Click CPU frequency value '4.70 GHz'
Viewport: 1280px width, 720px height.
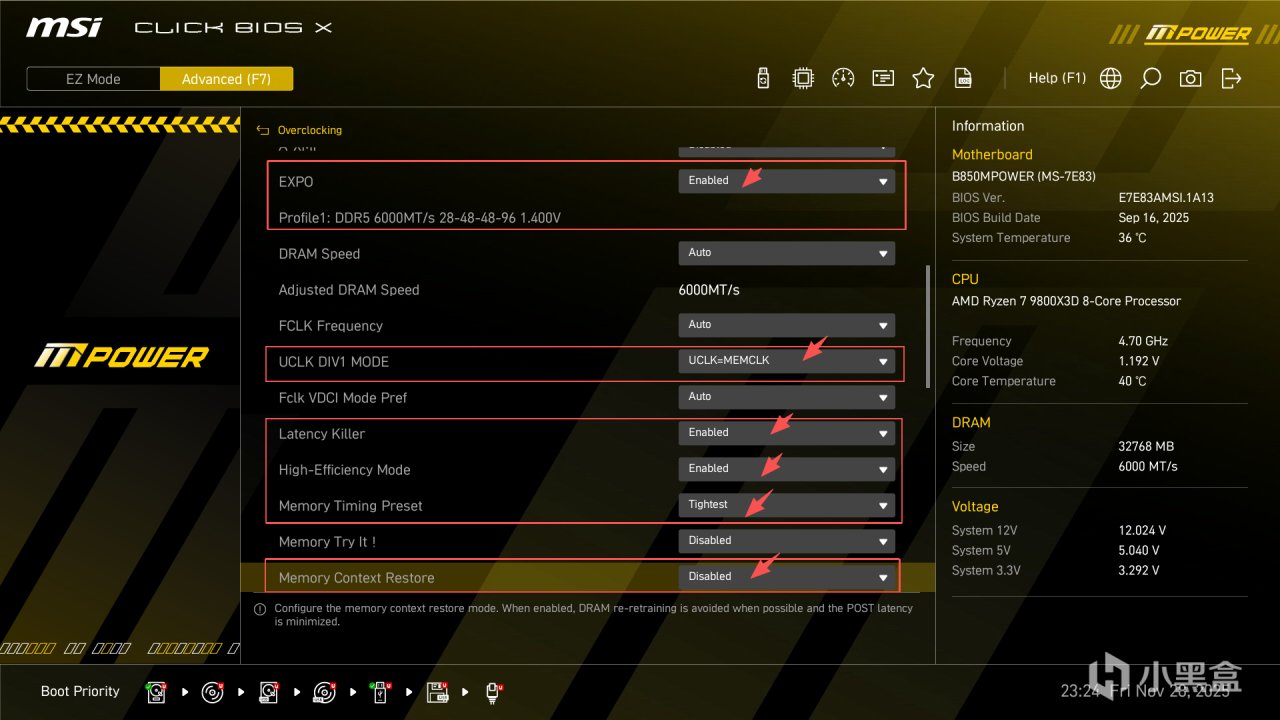[1143, 341]
